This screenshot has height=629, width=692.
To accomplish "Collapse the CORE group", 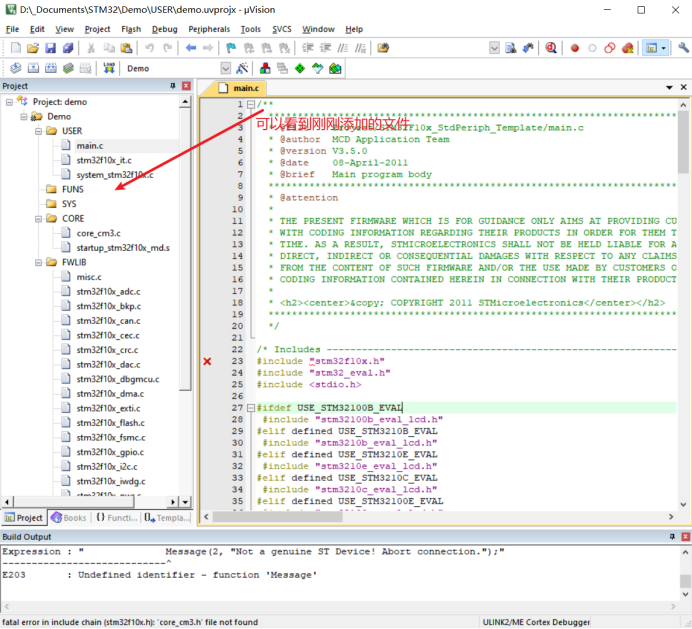I will point(38,218).
